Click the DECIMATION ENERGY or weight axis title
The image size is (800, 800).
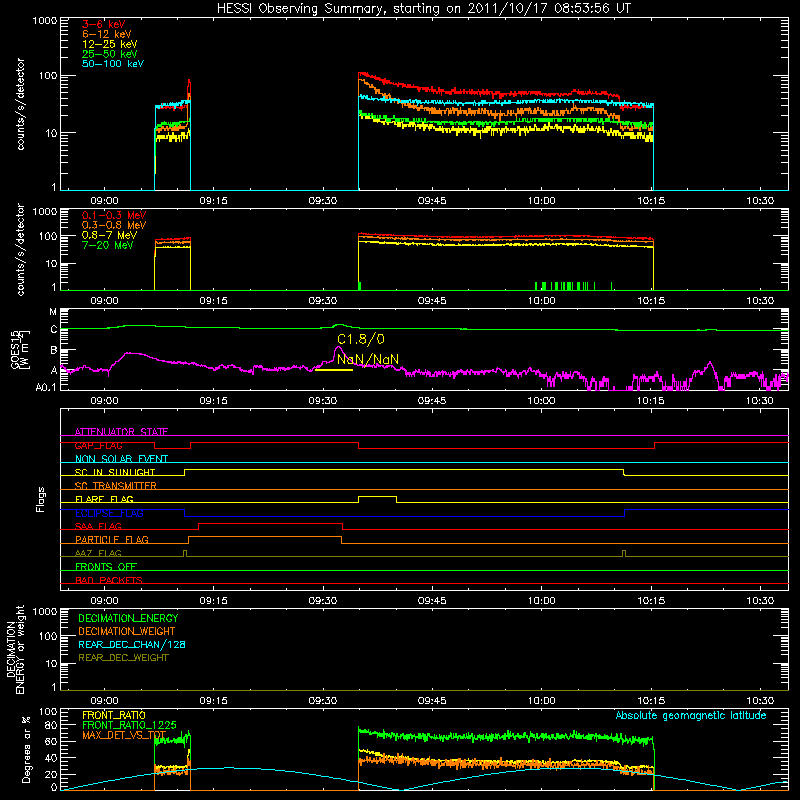pyautogui.click(x=16, y=649)
